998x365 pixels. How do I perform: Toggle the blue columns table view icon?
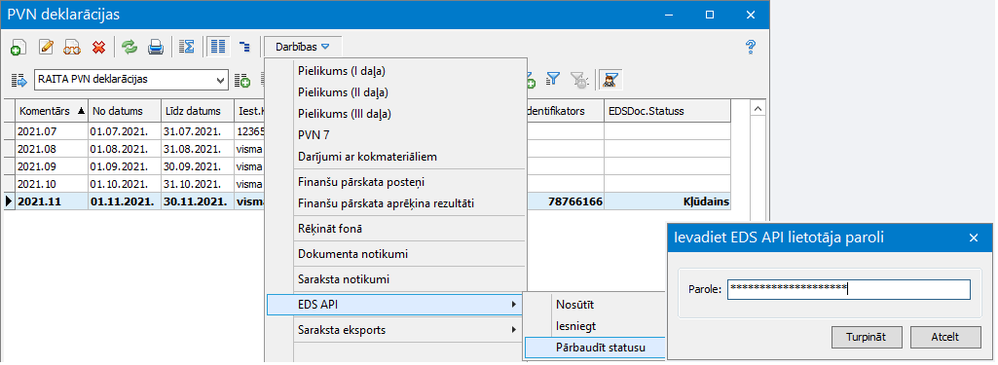pyautogui.click(x=218, y=47)
